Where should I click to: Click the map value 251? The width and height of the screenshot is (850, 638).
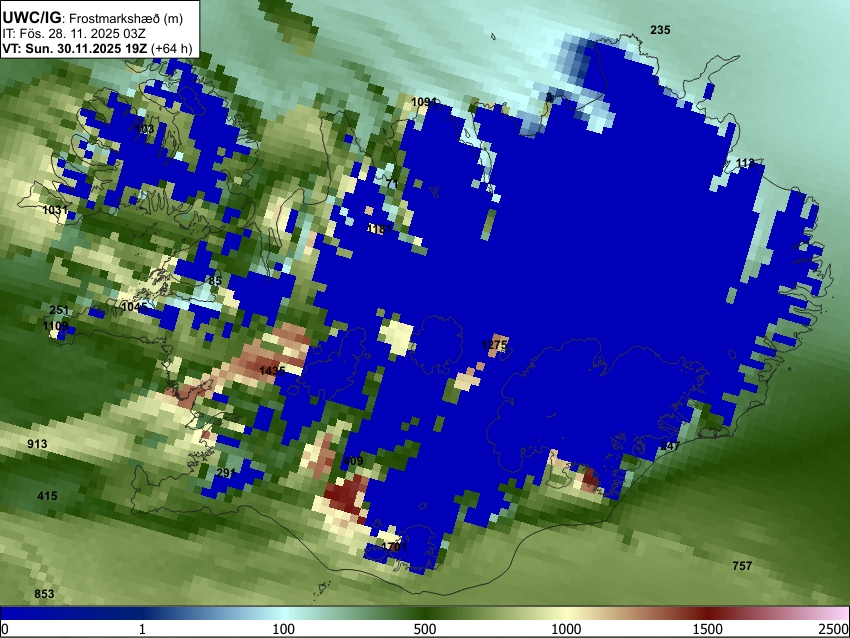pos(59,310)
